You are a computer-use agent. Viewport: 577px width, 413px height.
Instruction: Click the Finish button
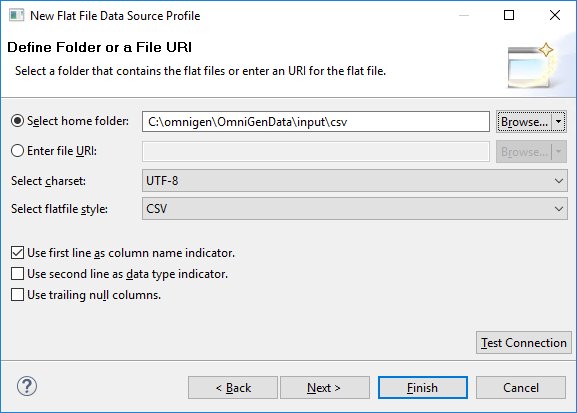point(423,388)
